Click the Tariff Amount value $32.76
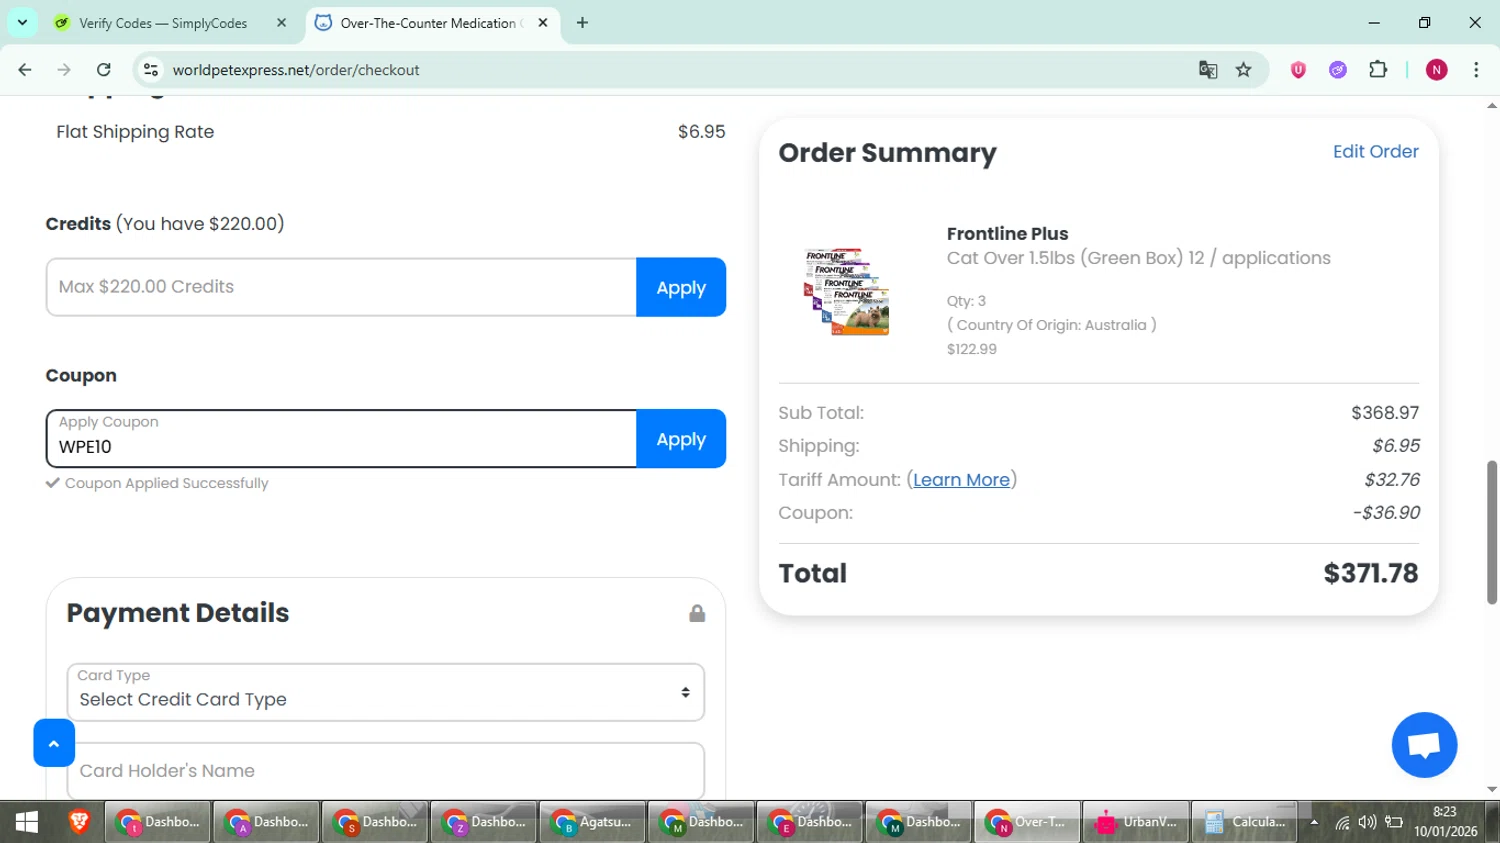The width and height of the screenshot is (1500, 843). (x=1392, y=480)
